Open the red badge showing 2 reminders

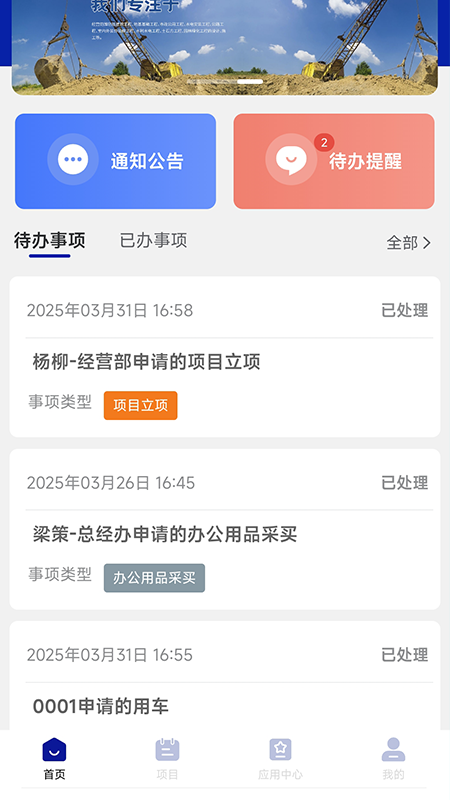pos(324,142)
